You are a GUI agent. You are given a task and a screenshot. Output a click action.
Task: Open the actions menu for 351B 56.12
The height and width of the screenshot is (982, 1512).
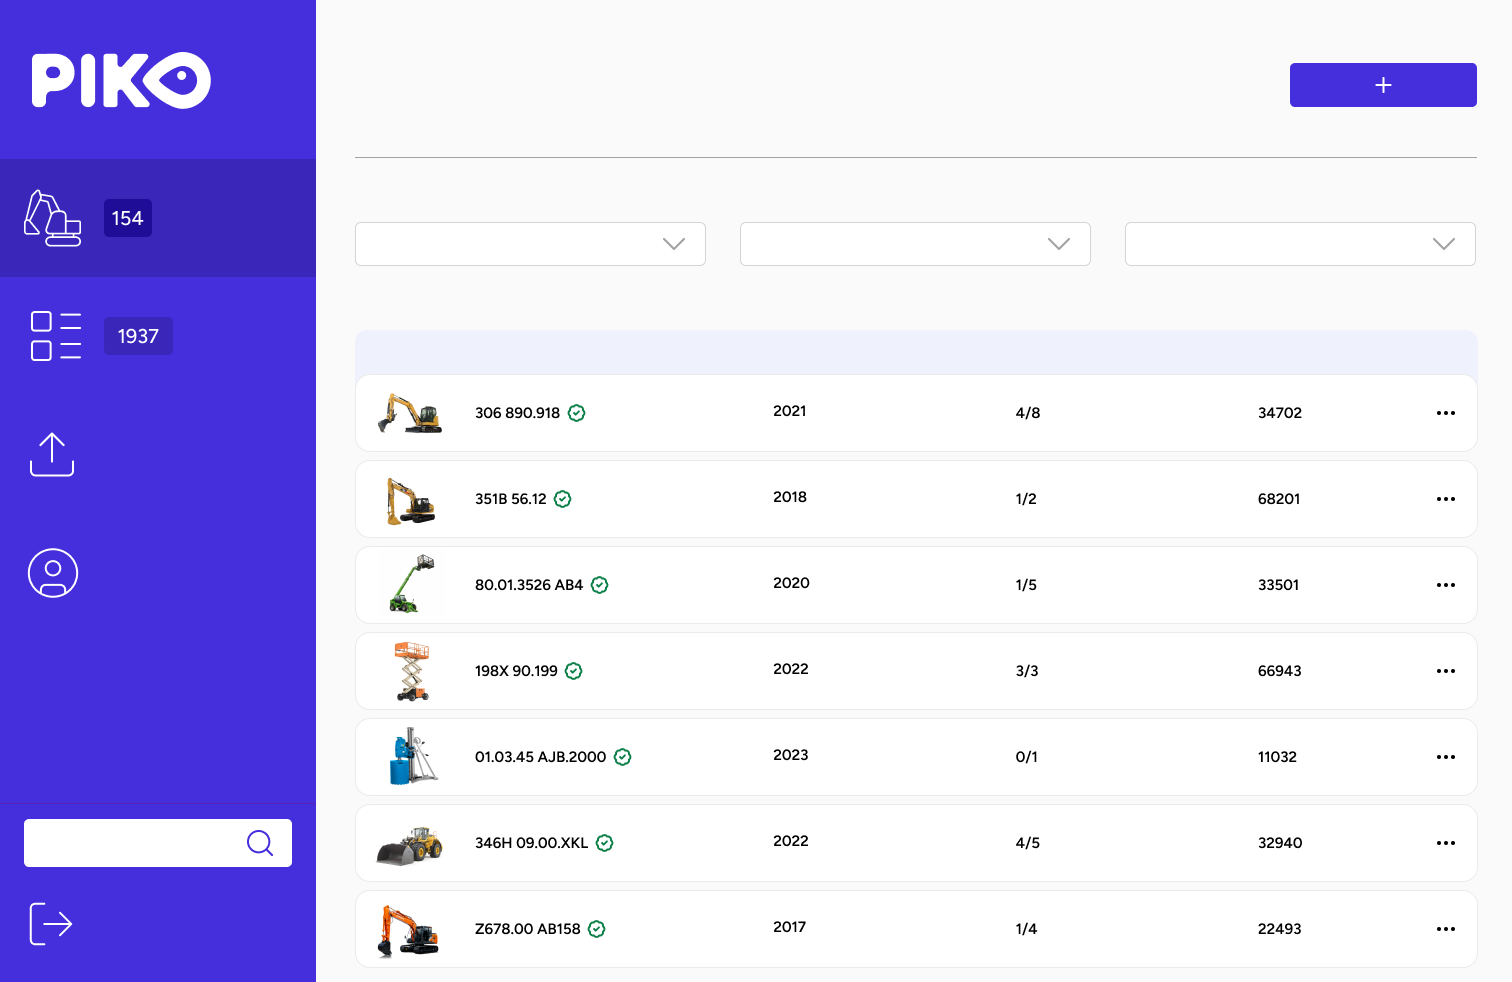coord(1446,499)
